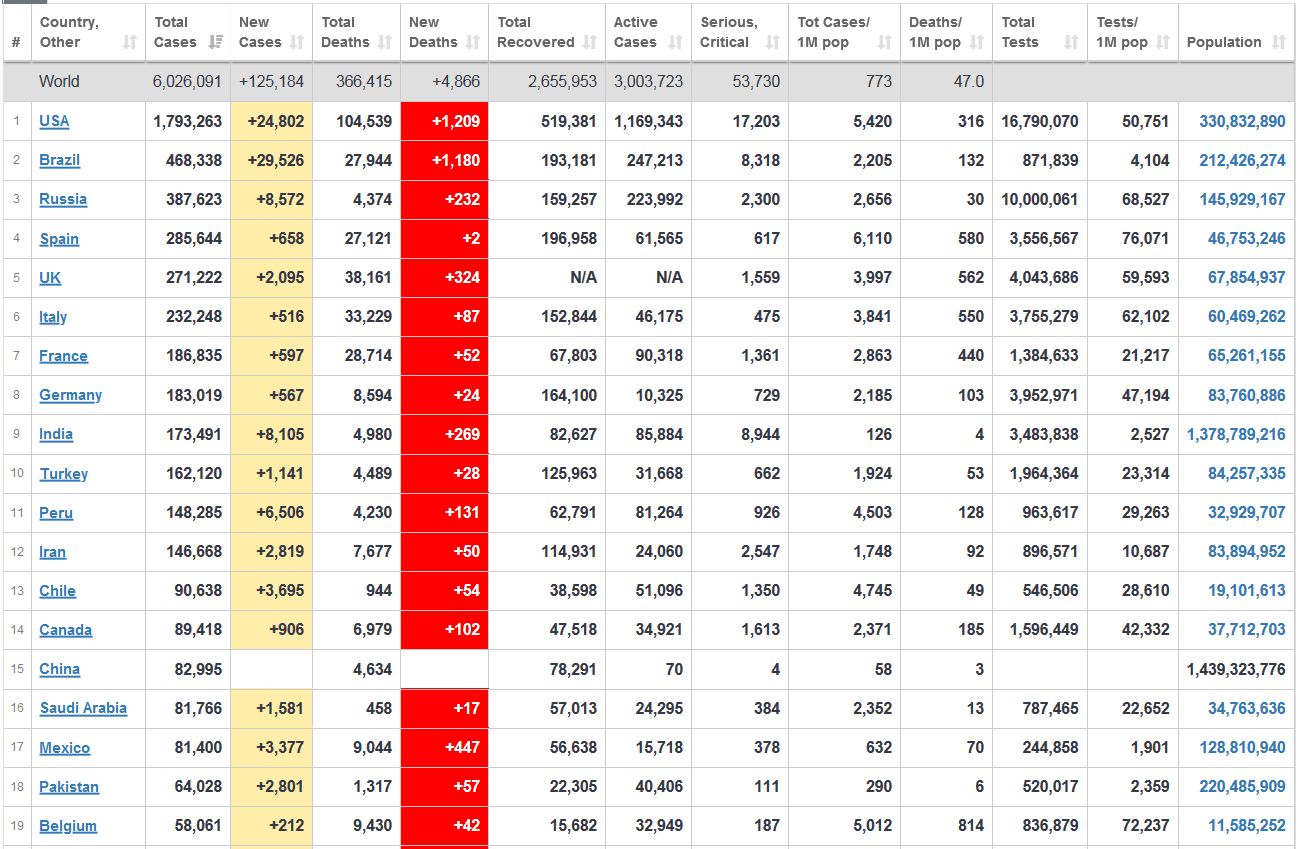Click sort arrows in Deaths/1M pop header
1298x849 pixels.
(x=977, y=42)
